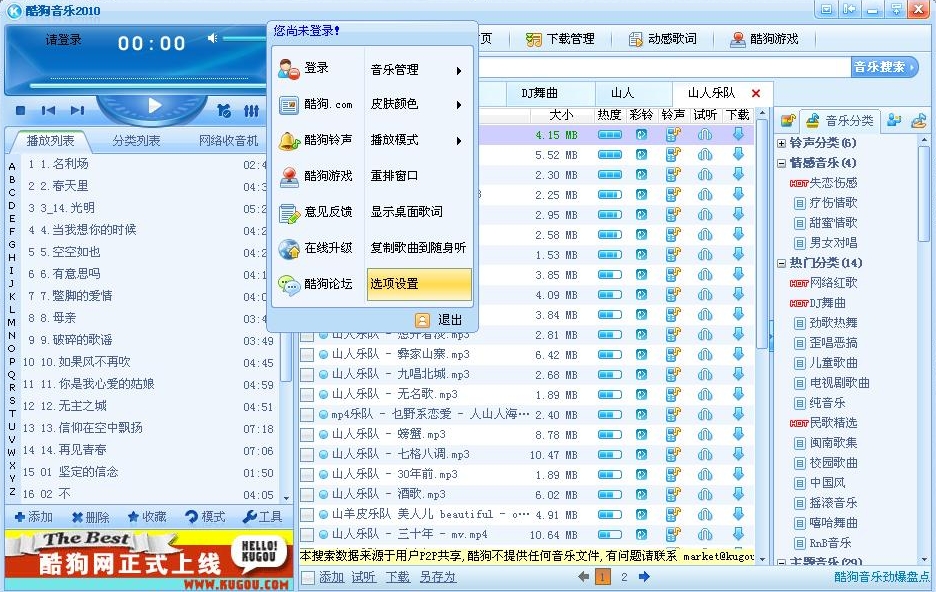Screen dimensions: 936x592
Task: Collapse the 情感音乐 (4) tree node
Action: [781, 163]
